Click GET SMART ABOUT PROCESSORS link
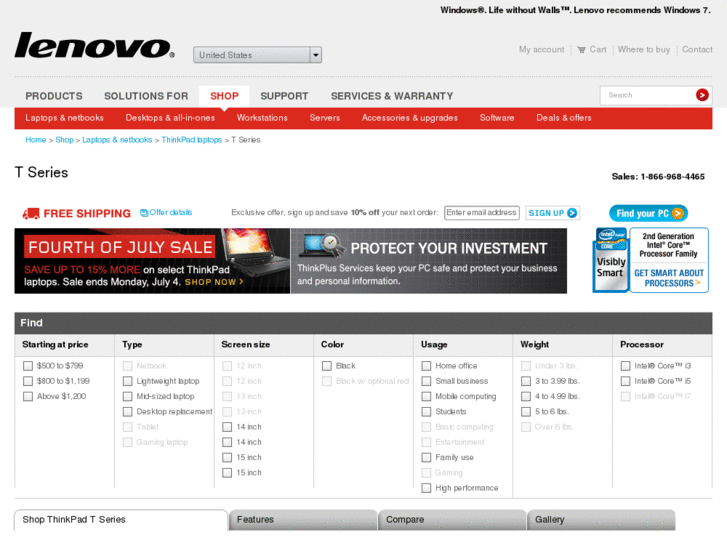The image size is (727, 545). pos(669,278)
